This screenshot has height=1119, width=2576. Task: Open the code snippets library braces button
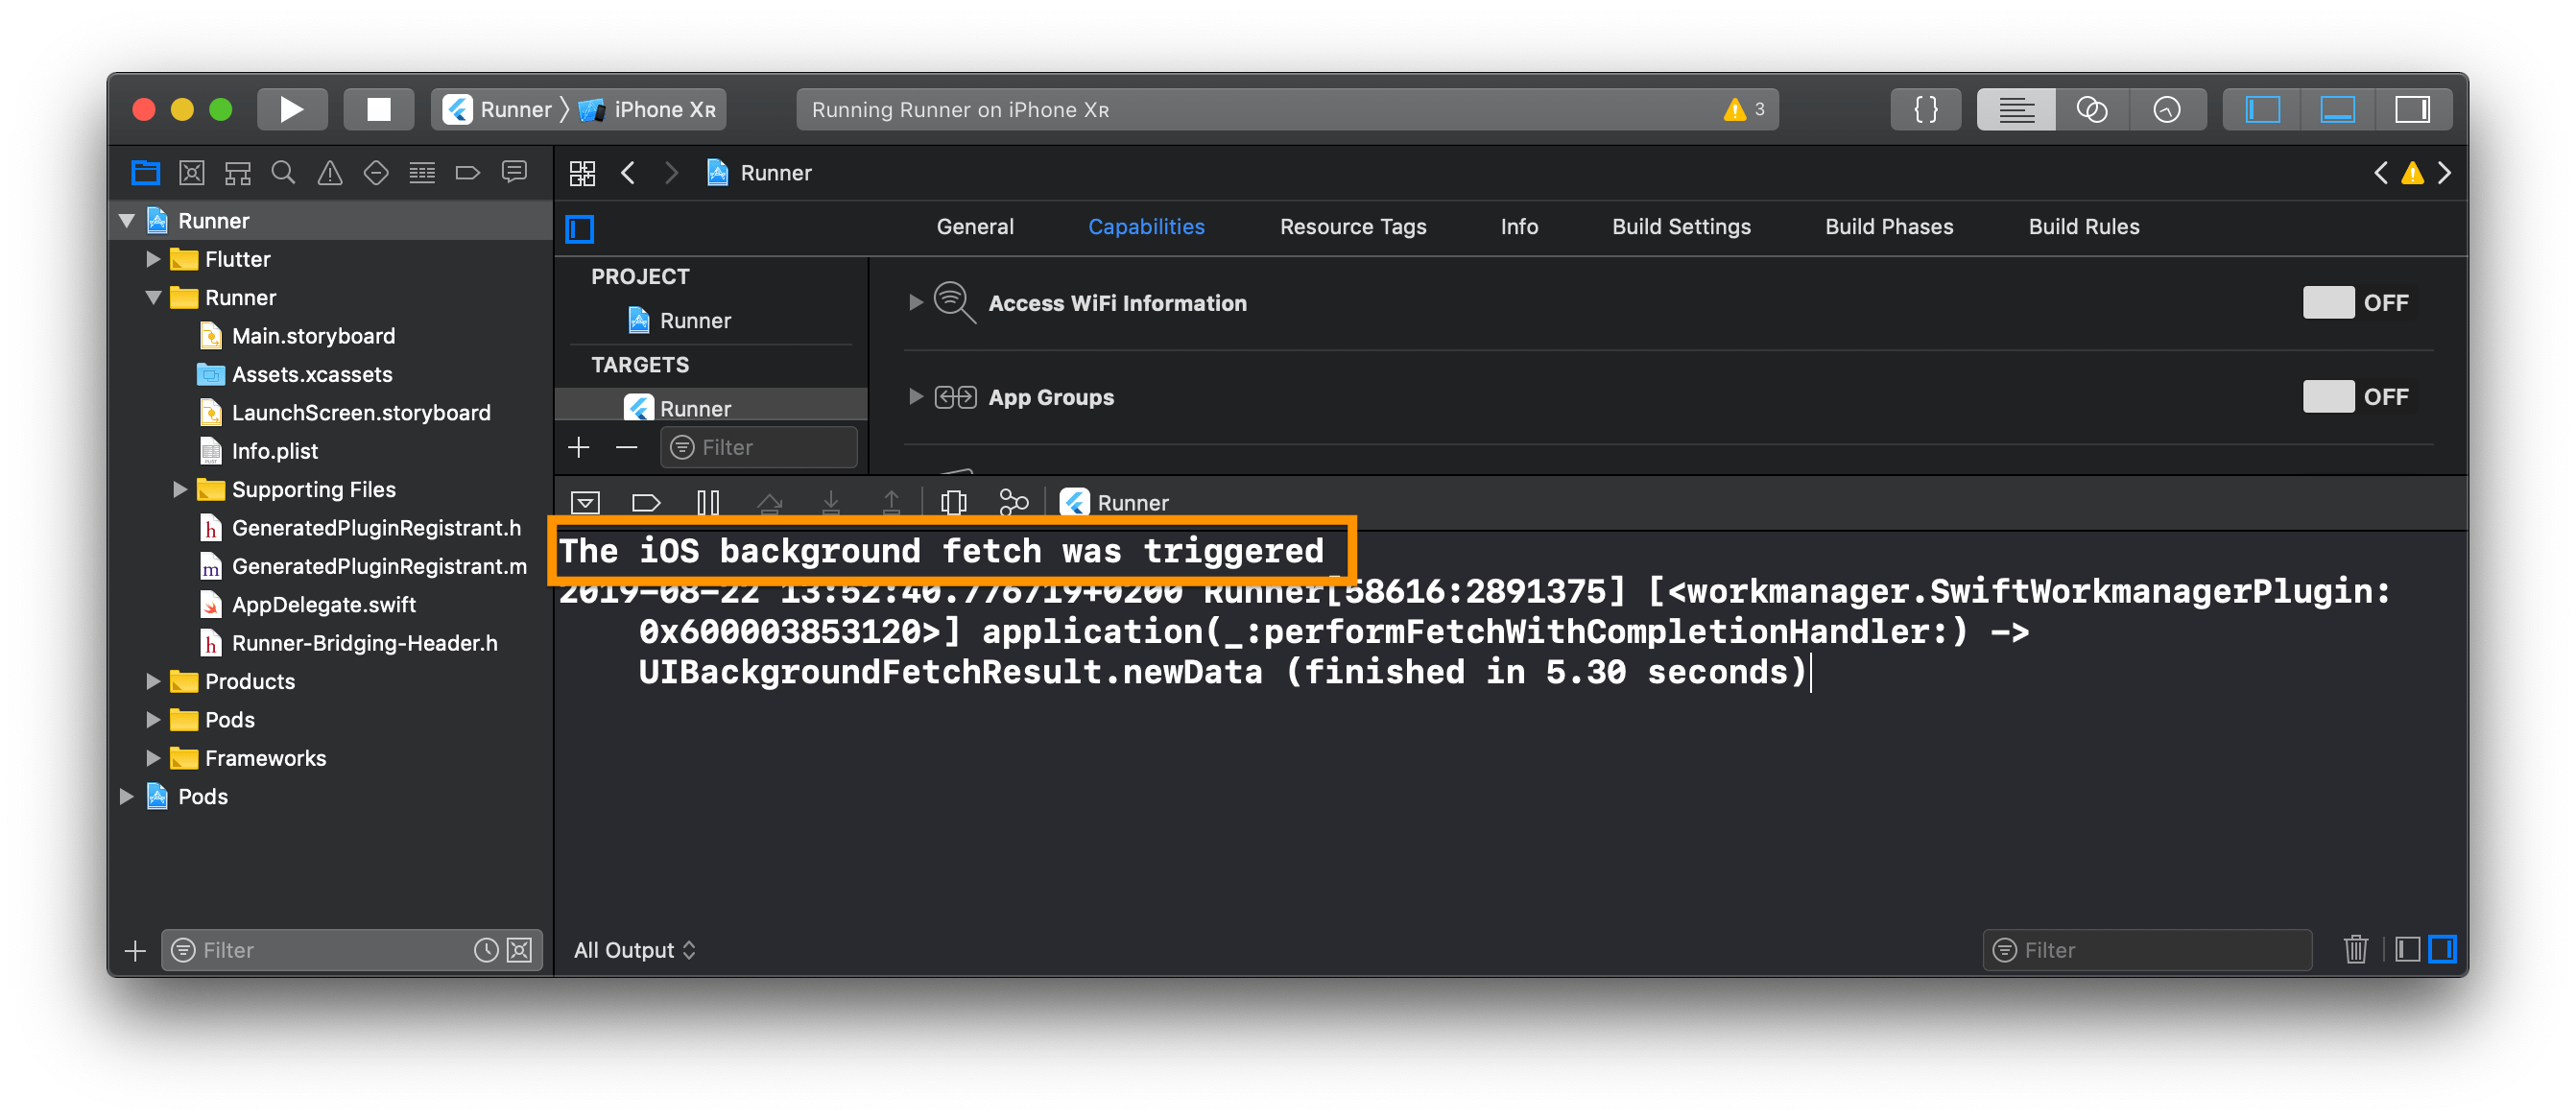(x=1925, y=109)
